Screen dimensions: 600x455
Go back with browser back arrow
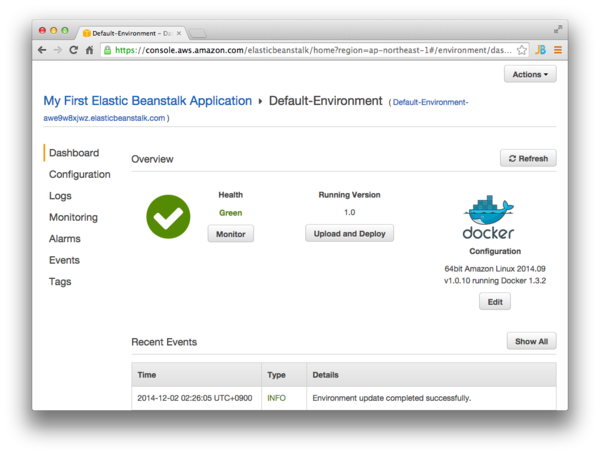42,50
